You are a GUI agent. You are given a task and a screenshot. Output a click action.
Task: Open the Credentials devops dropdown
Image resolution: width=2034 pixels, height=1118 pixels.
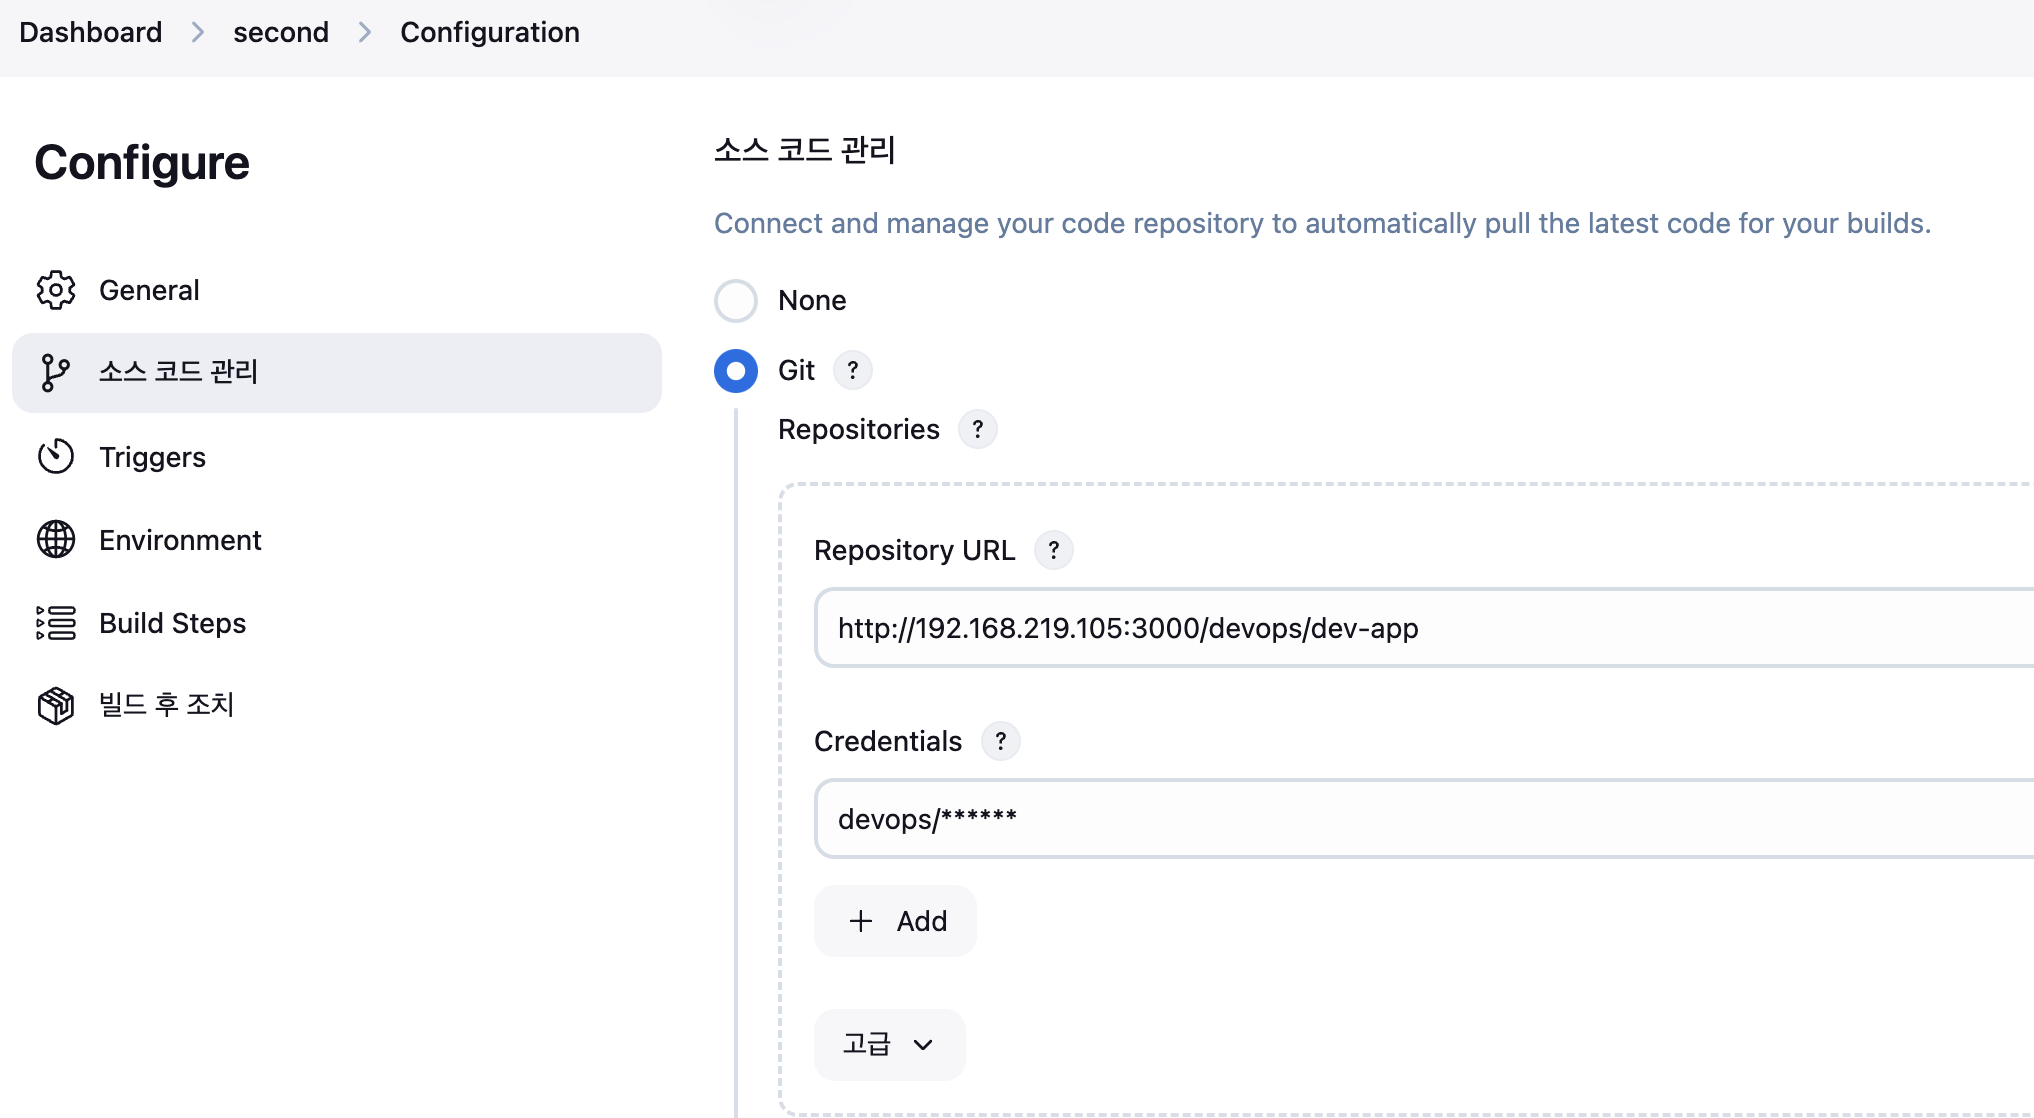pyautogui.click(x=1420, y=819)
